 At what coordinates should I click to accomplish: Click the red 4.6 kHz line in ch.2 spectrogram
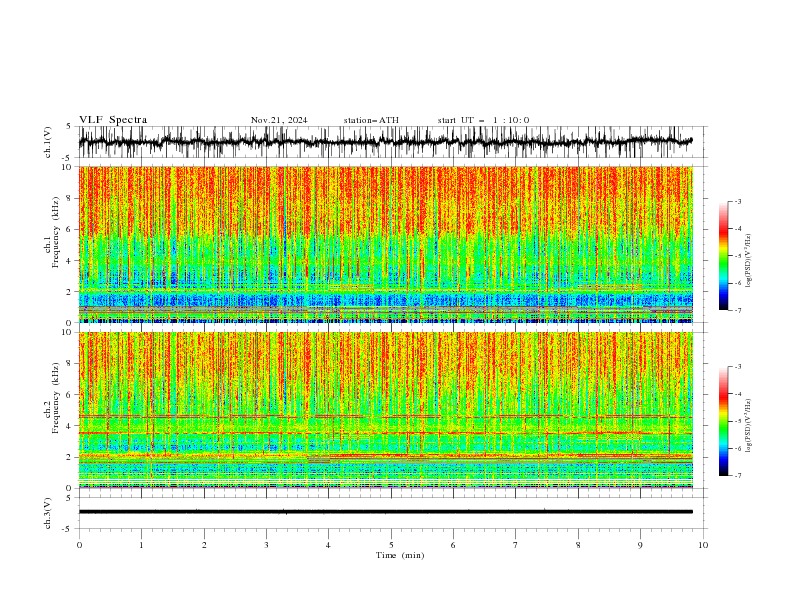pyautogui.click(x=386, y=417)
